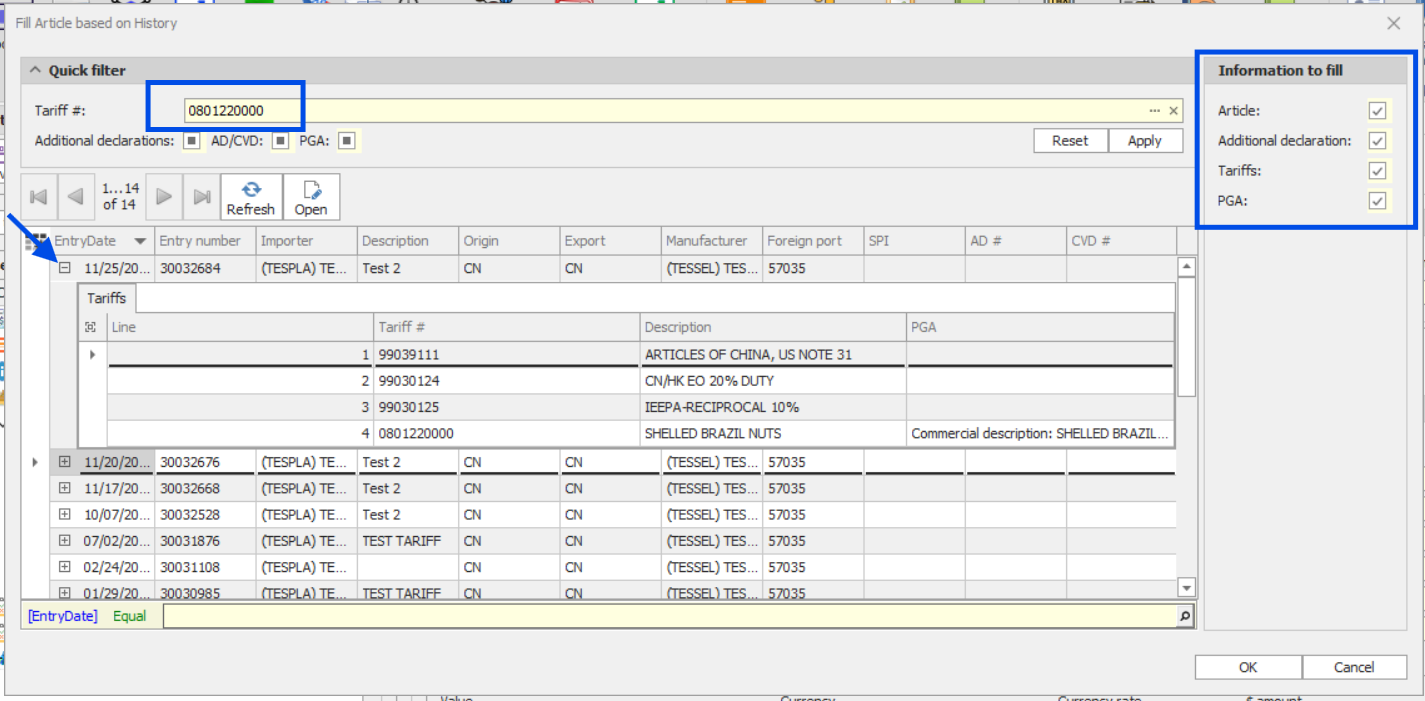
Task: Switch to the Tariffs tab
Action: point(106,298)
